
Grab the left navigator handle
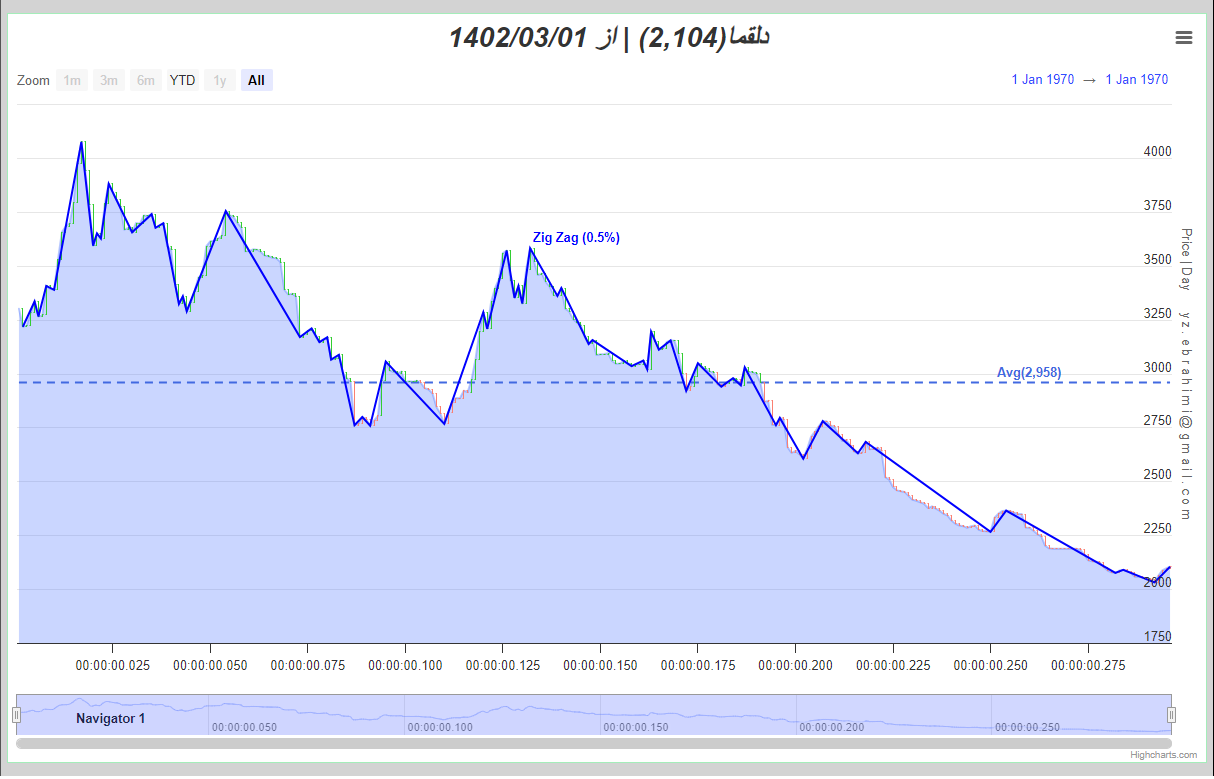pos(16,715)
